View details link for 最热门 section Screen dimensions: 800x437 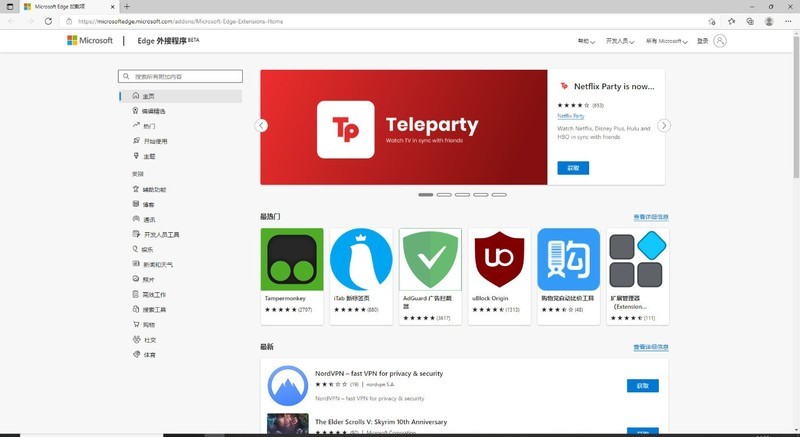pos(651,217)
